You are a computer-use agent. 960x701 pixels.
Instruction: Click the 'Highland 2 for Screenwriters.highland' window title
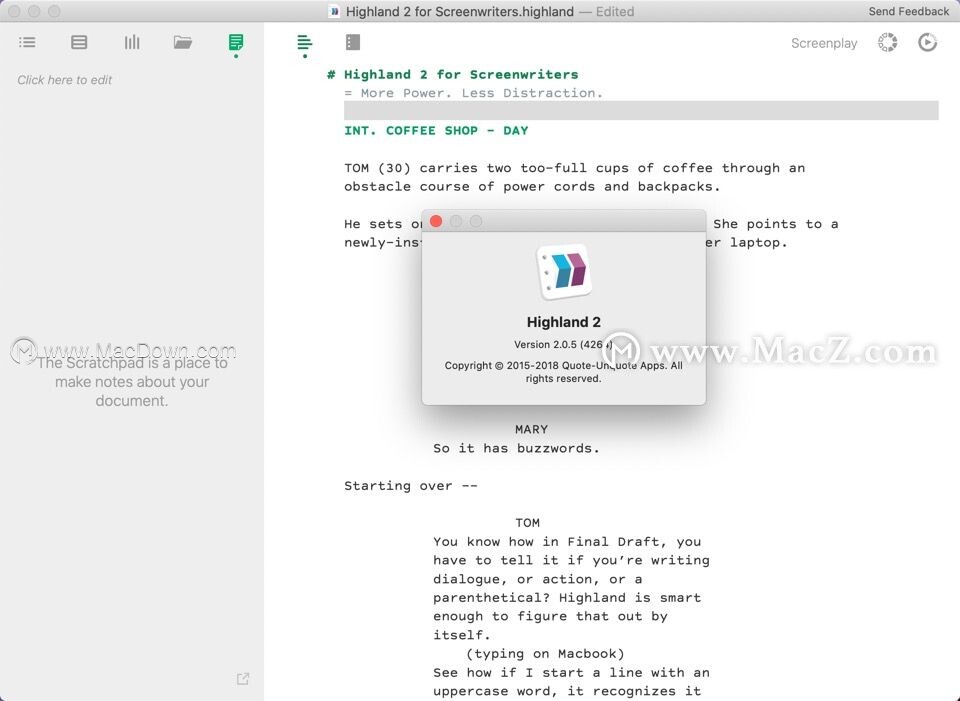pos(460,11)
